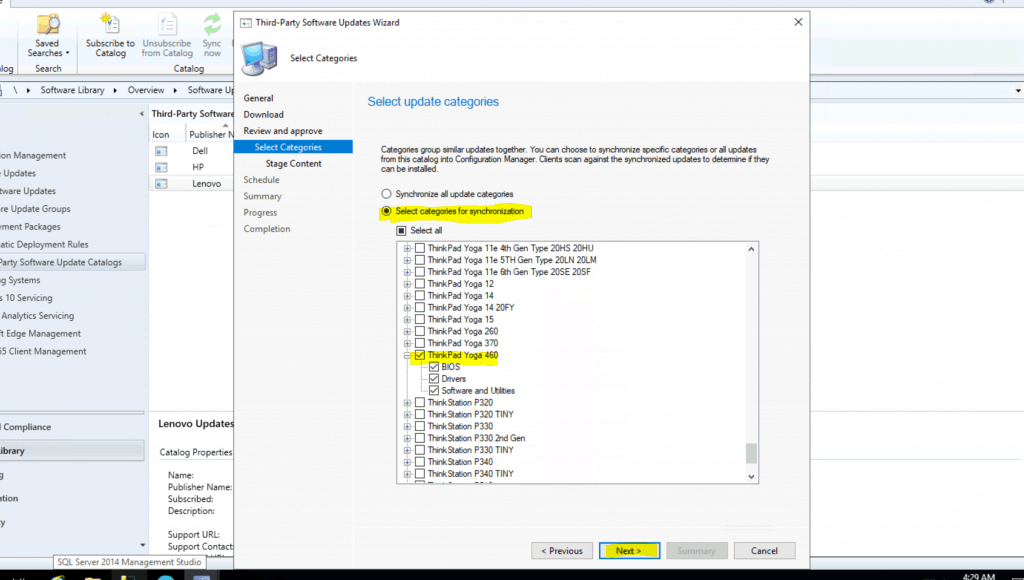This screenshot has width=1024, height=580.
Task: Check the ThinkPad Yoga 370 checkbox
Action: point(420,344)
